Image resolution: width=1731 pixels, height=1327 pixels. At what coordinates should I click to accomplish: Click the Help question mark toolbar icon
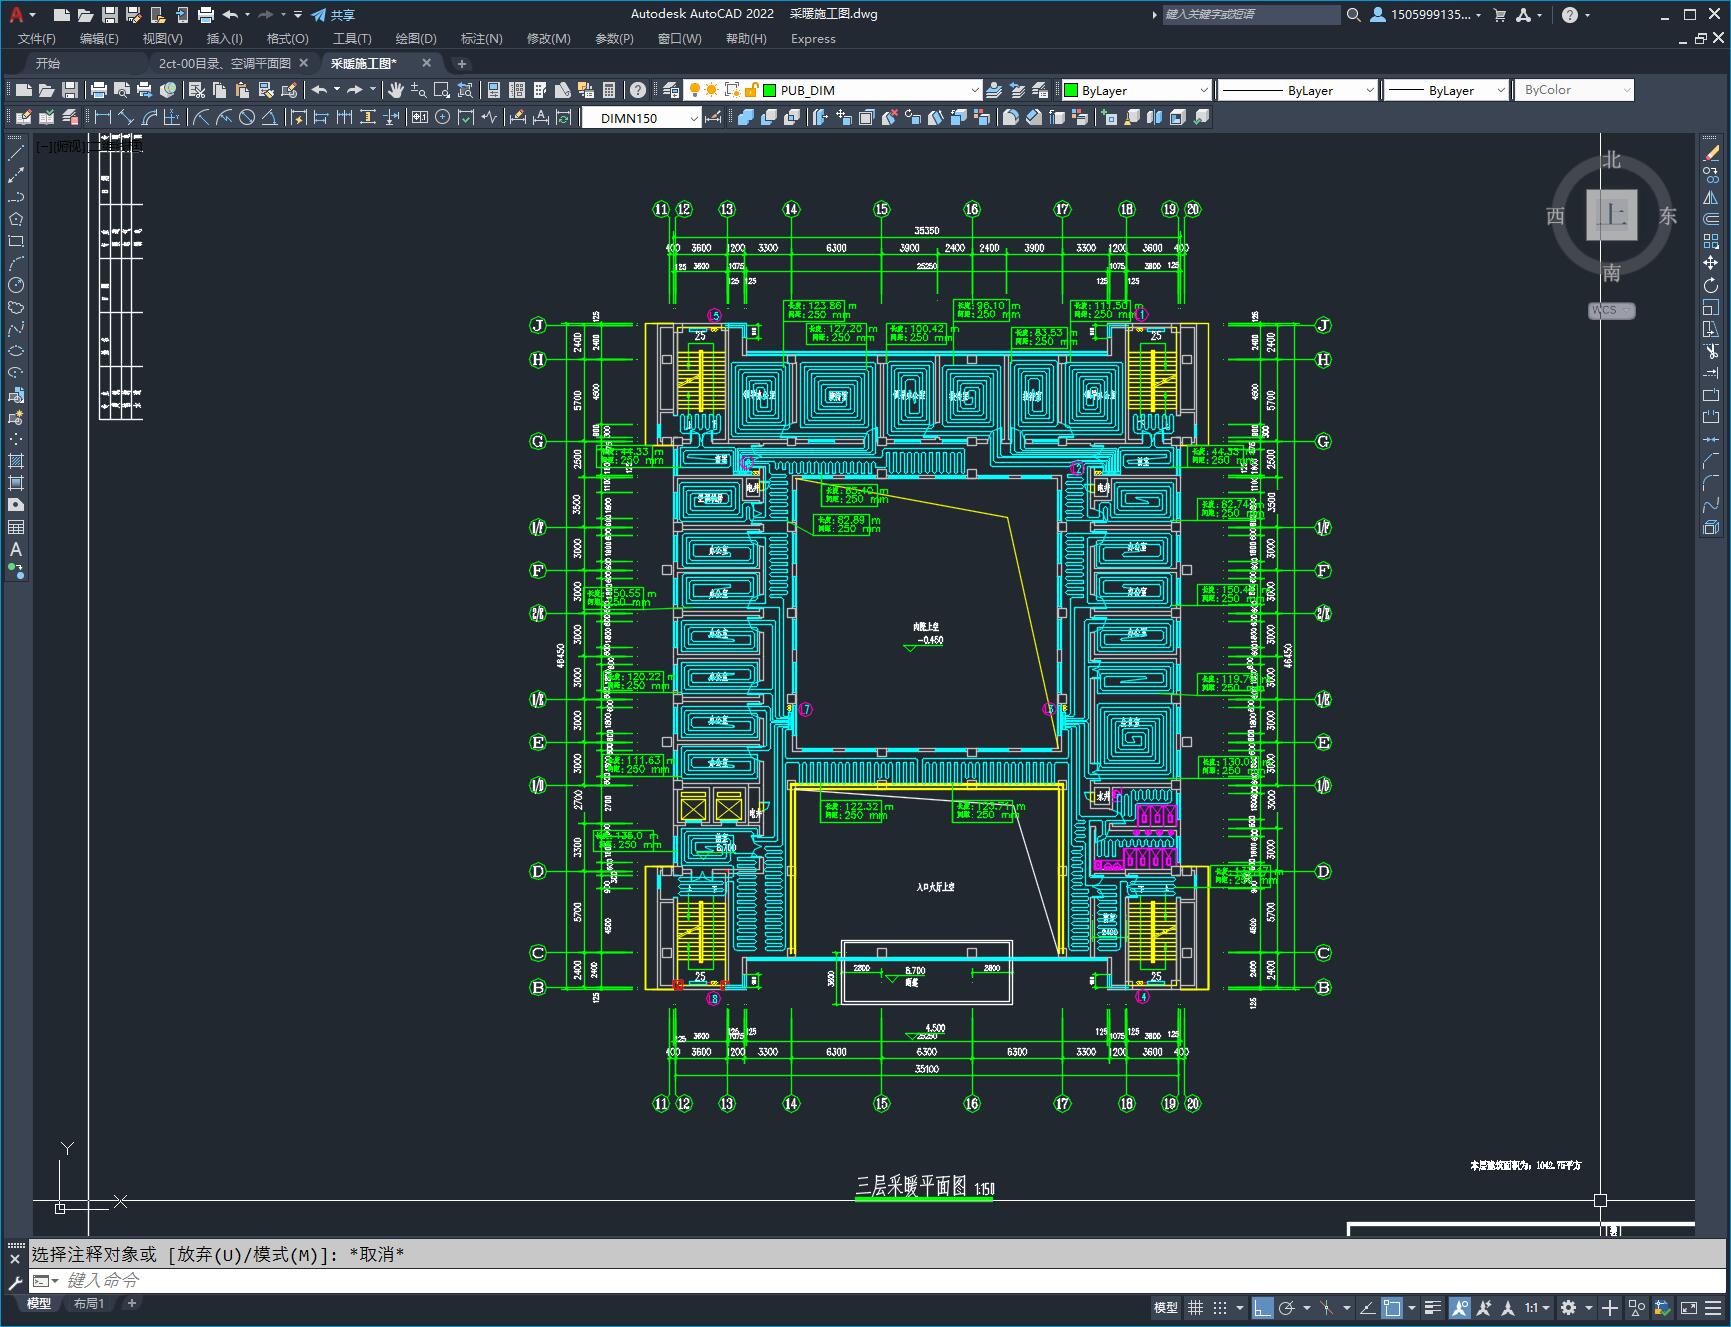click(x=638, y=90)
